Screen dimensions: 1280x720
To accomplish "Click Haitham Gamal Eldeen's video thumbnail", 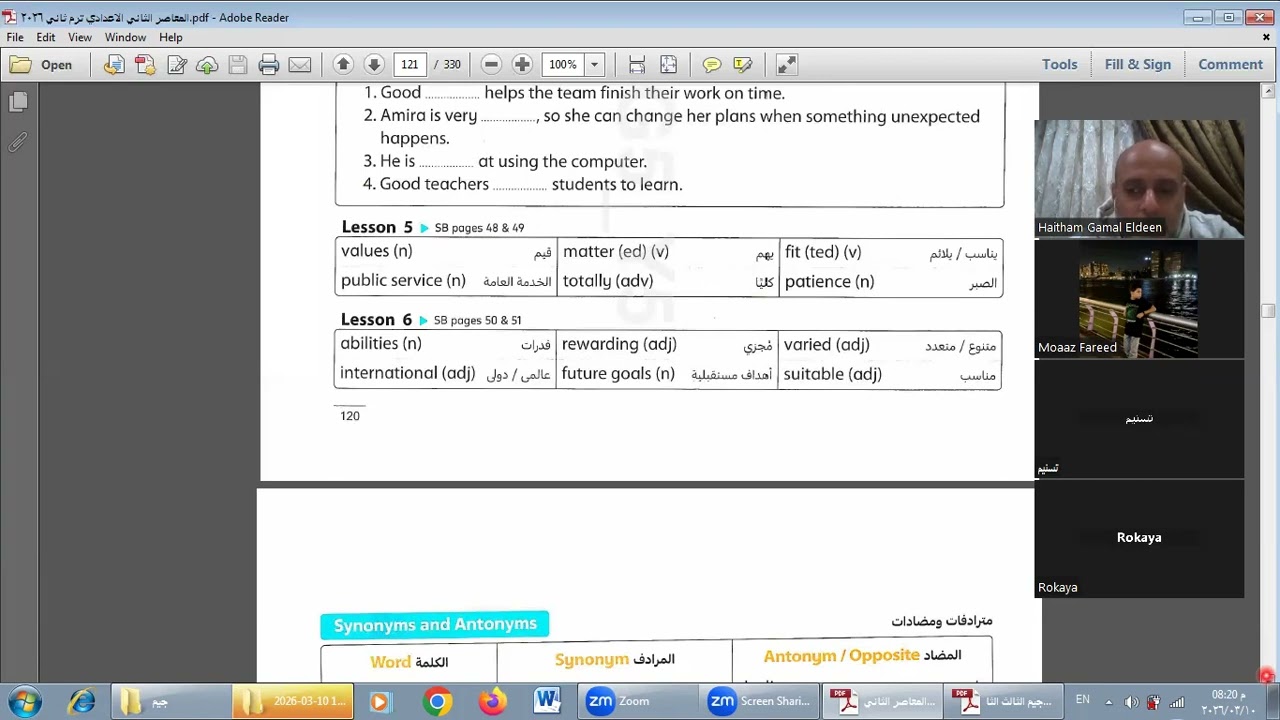I will (x=1139, y=179).
